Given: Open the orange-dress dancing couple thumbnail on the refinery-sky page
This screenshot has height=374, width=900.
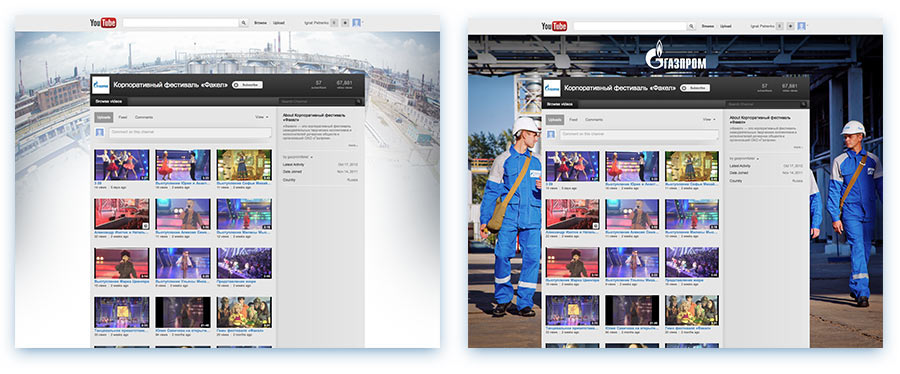Looking at the screenshot, I should [183, 165].
